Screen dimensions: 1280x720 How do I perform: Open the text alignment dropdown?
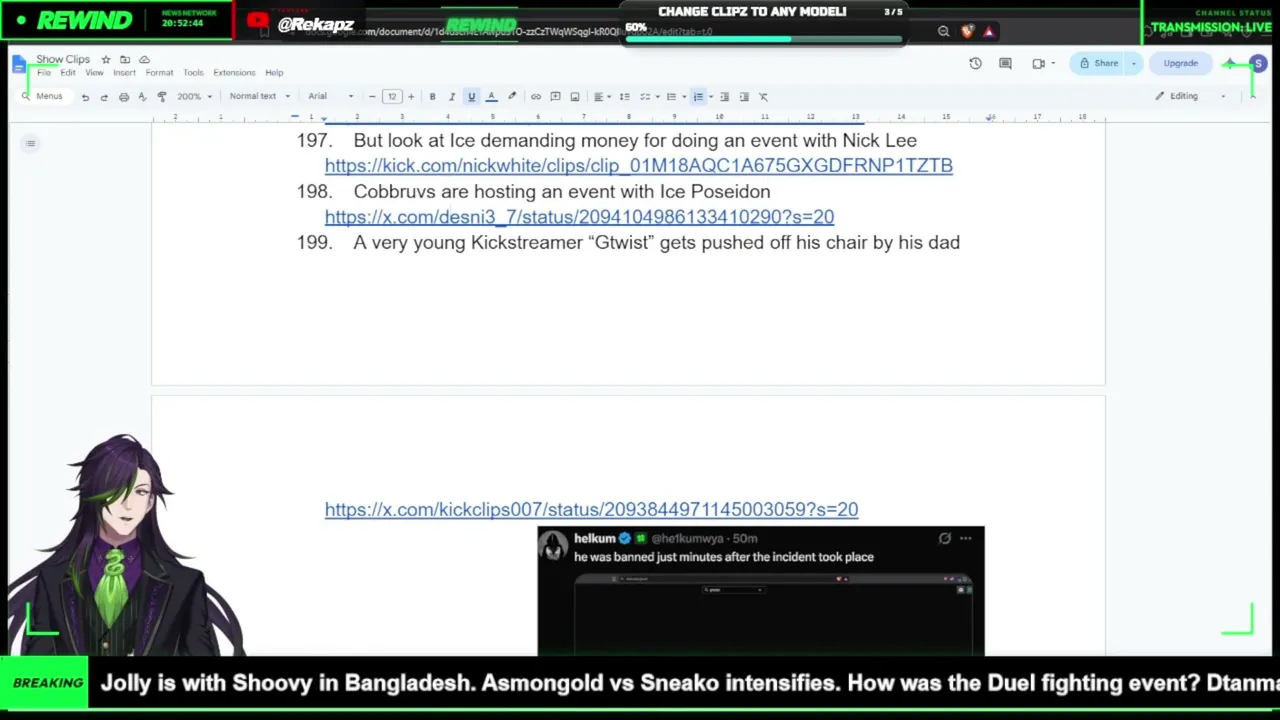(601, 97)
